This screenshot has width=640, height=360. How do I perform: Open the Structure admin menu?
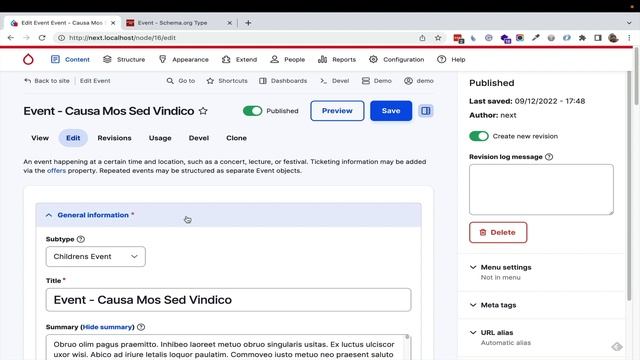tap(124, 60)
